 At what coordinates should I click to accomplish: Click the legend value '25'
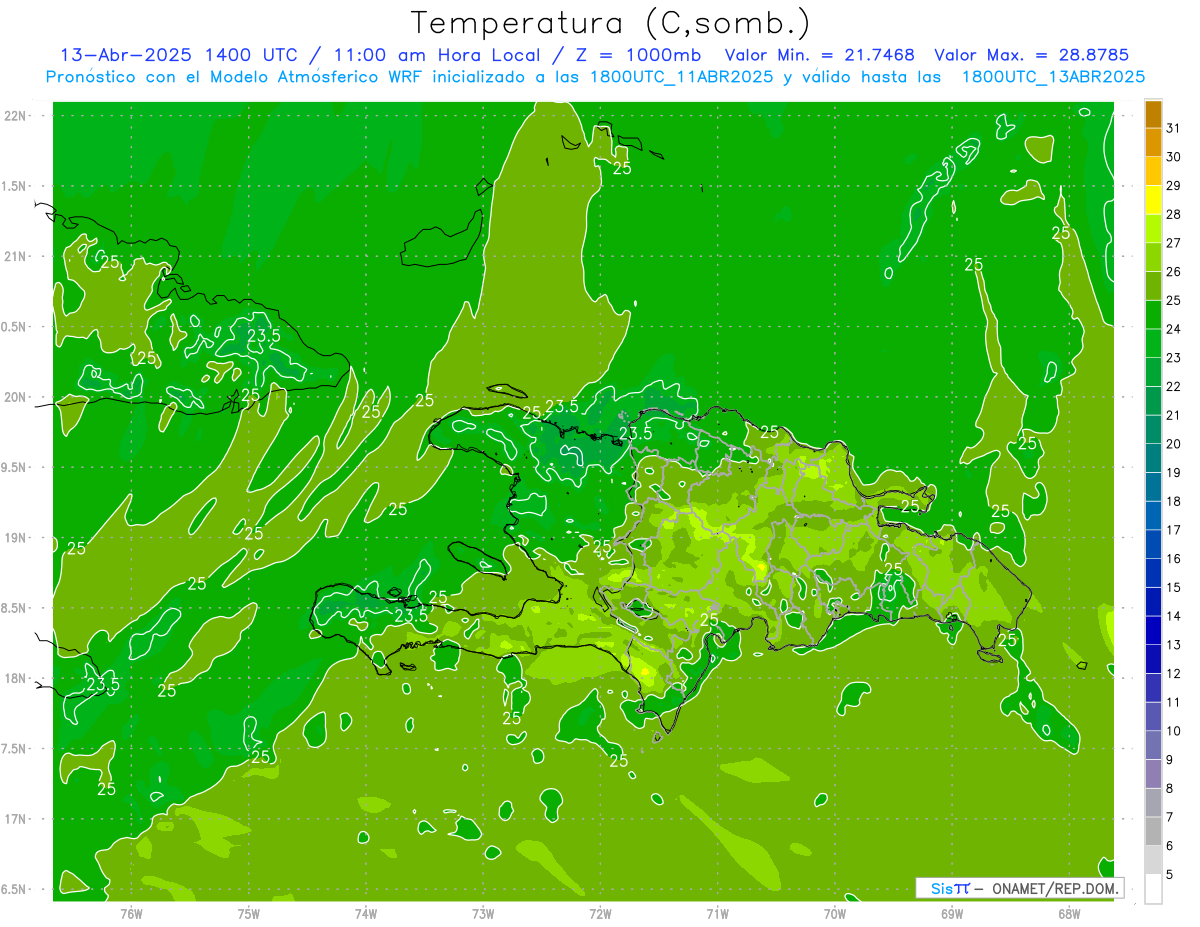[x=1174, y=300]
